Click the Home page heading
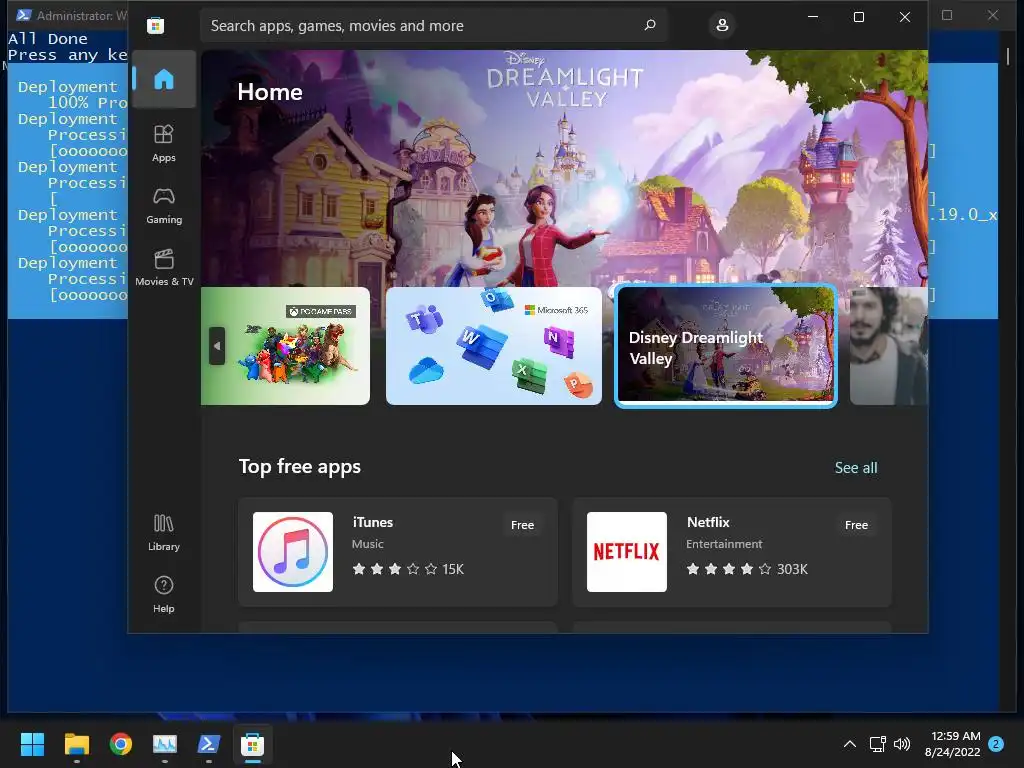1024x768 pixels. coord(270,92)
